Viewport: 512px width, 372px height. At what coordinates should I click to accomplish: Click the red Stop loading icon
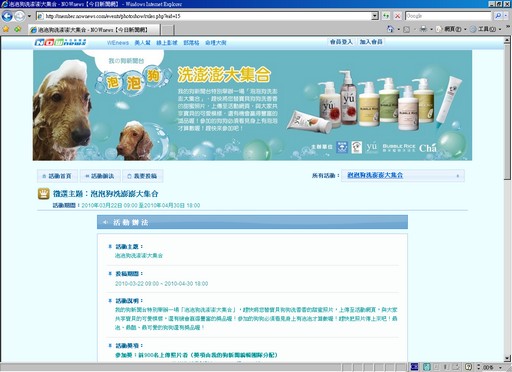[398, 16]
